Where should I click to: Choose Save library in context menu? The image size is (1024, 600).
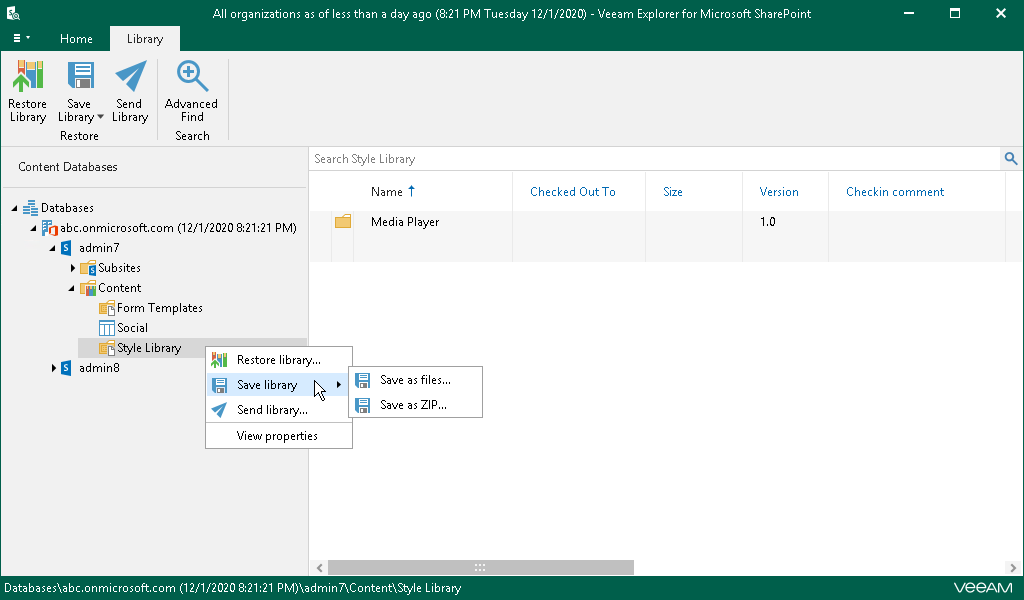click(279, 385)
